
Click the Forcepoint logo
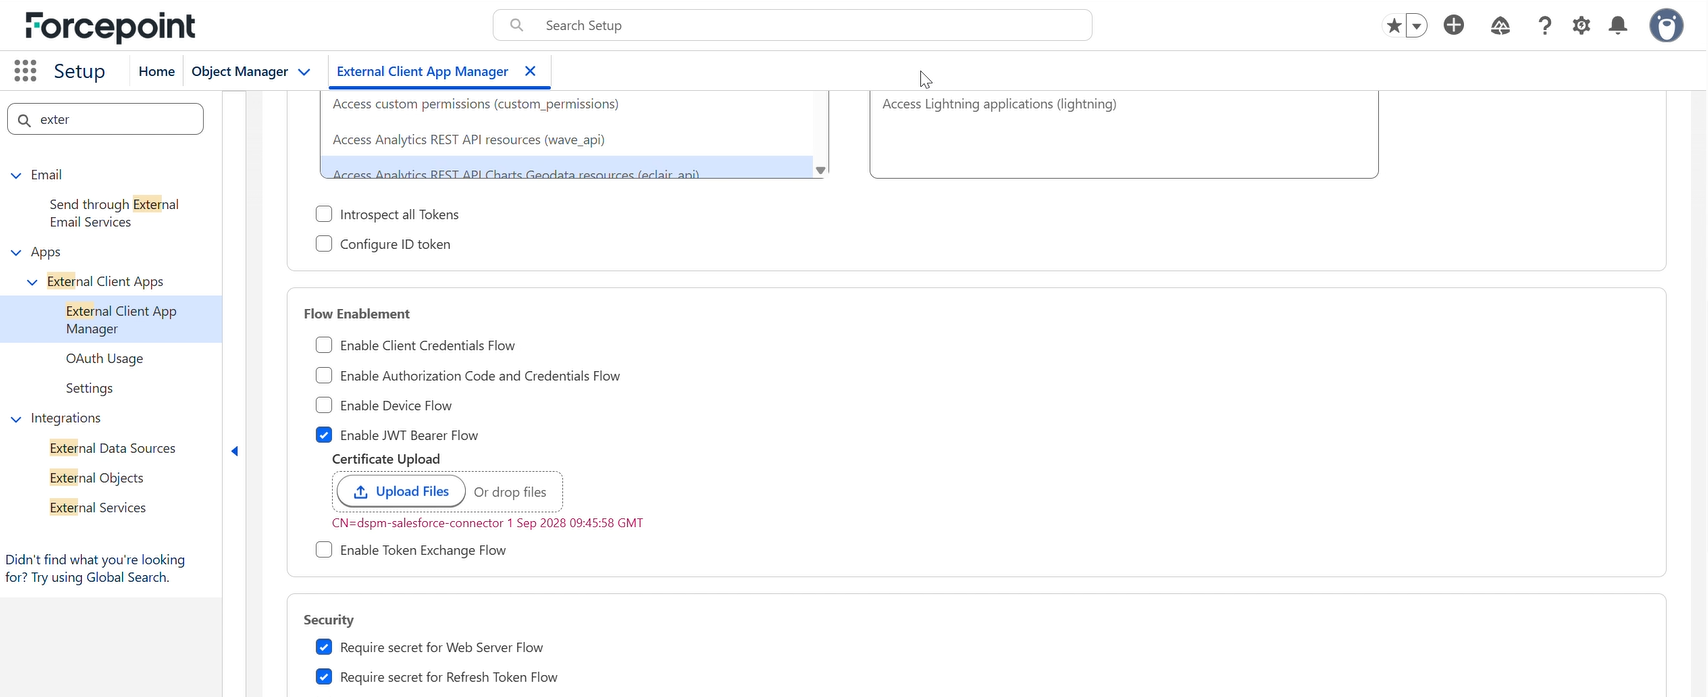[110, 26]
